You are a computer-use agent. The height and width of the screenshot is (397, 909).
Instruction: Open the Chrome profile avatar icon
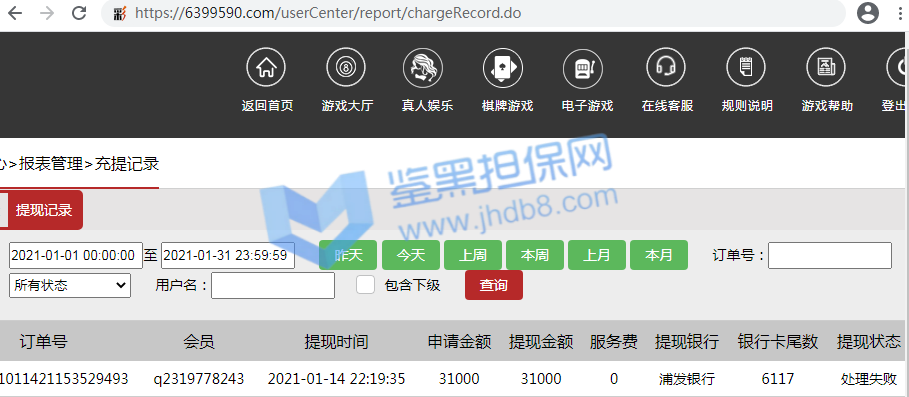[x=867, y=13]
